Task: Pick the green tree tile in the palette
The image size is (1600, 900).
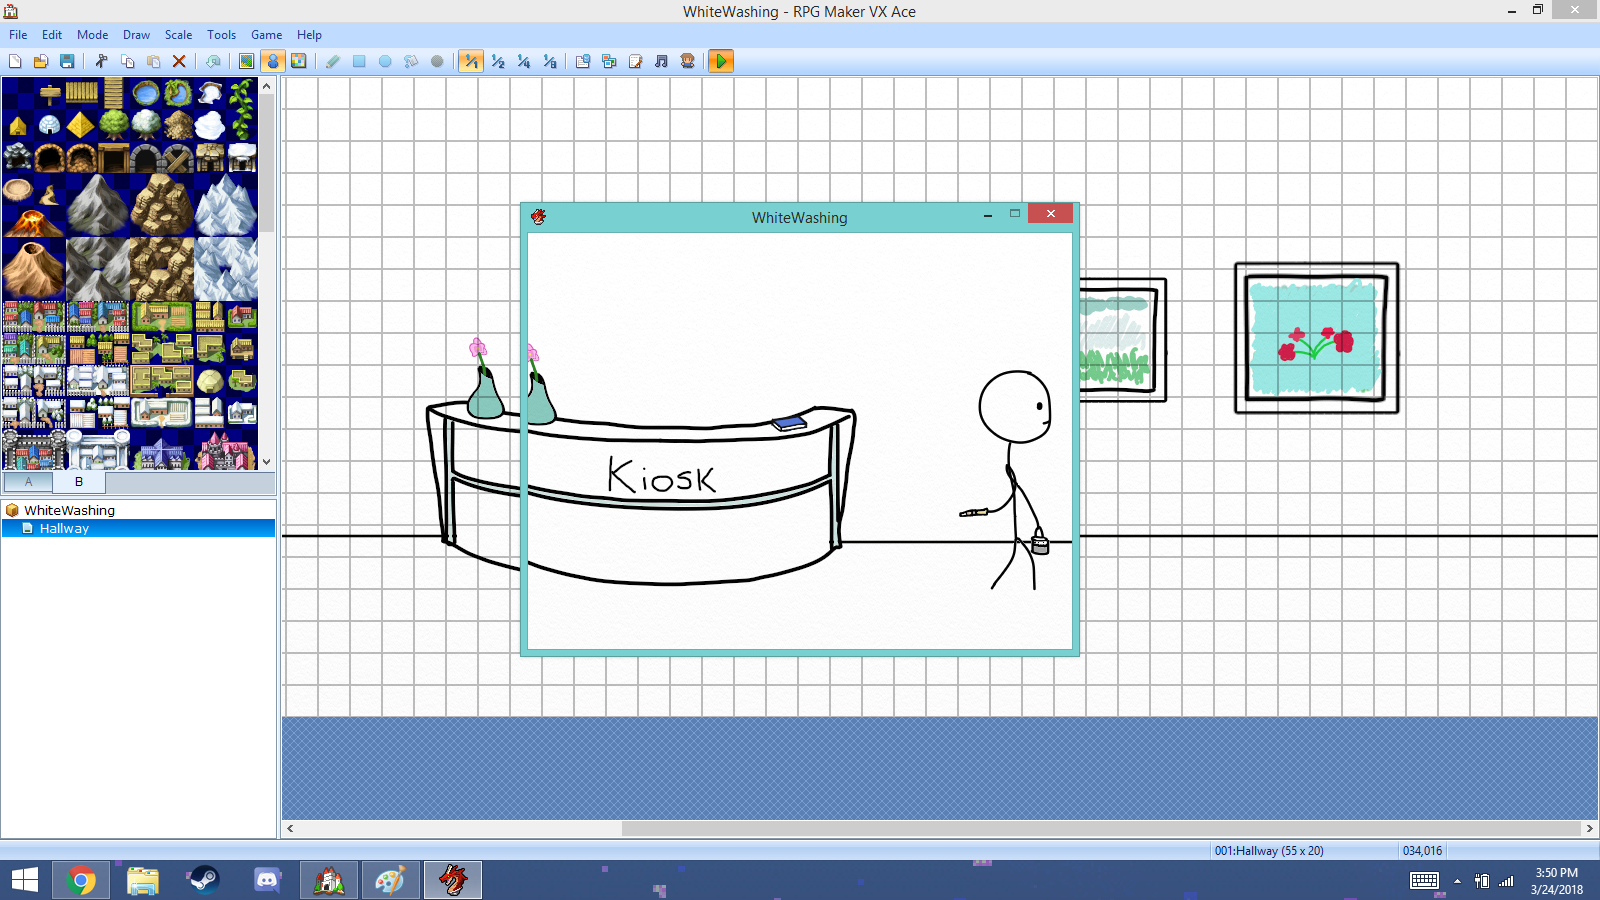Action: pyautogui.click(x=113, y=125)
